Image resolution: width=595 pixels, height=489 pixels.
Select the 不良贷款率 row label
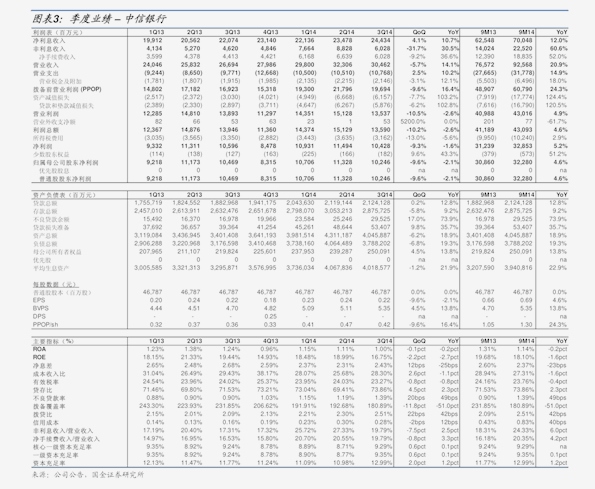[49, 398]
